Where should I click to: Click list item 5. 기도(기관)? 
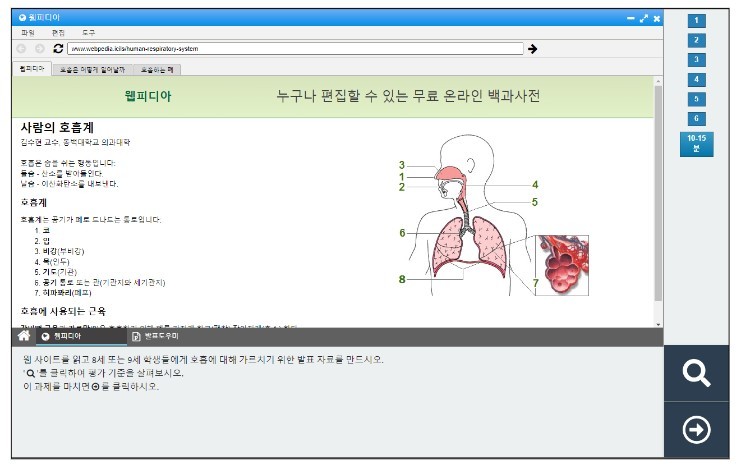(x=55, y=272)
